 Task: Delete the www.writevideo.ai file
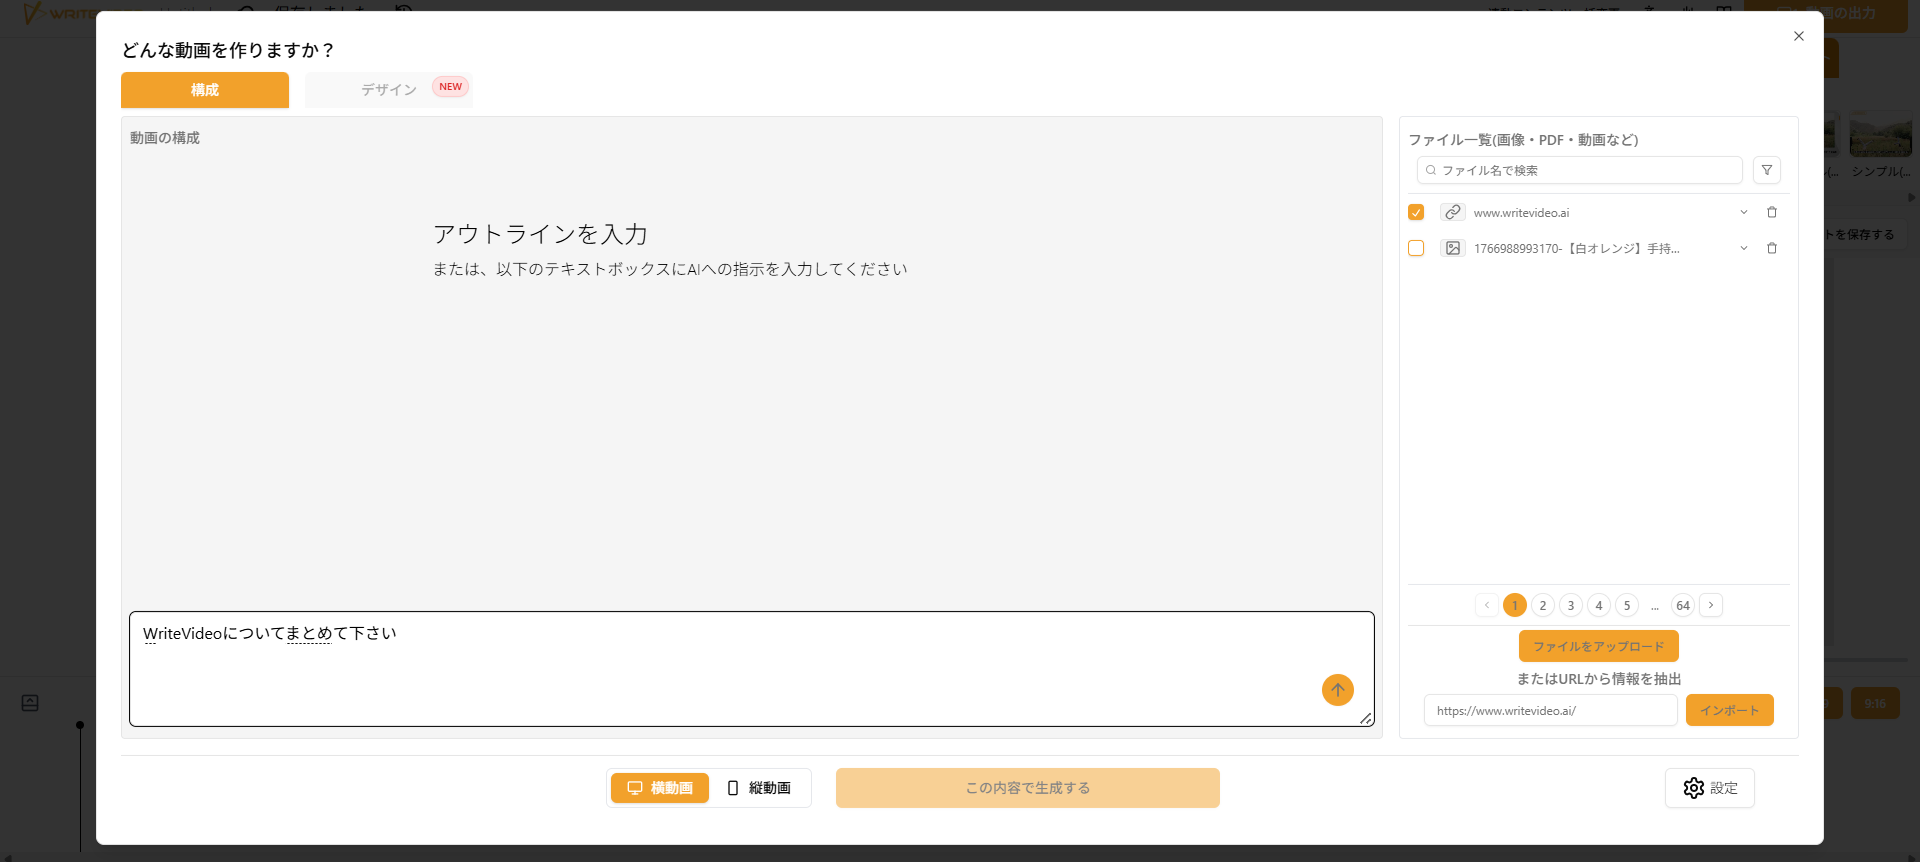pyautogui.click(x=1772, y=212)
